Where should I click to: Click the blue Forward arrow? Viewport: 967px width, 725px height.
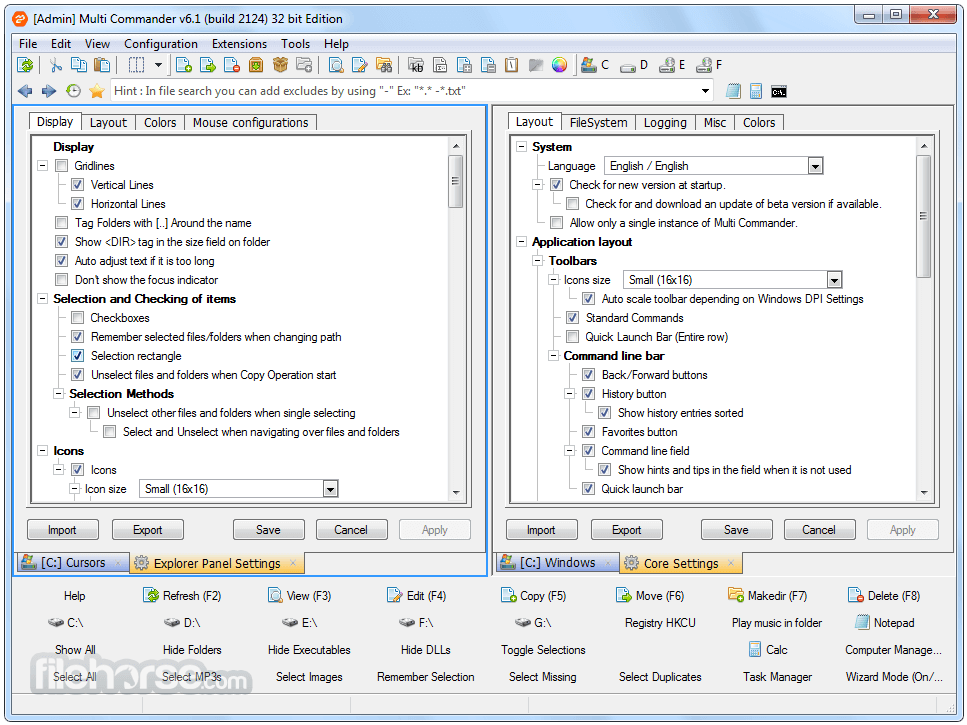[49, 91]
